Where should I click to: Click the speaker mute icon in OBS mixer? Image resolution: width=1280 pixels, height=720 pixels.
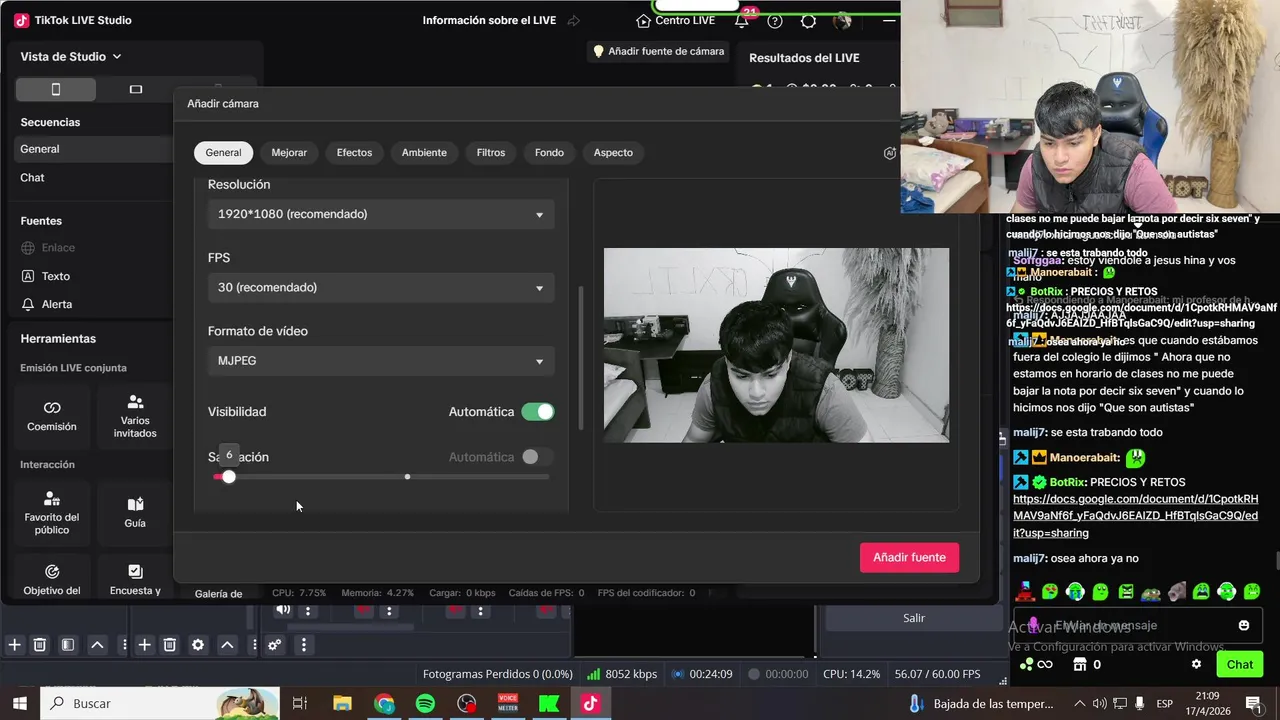(x=283, y=610)
